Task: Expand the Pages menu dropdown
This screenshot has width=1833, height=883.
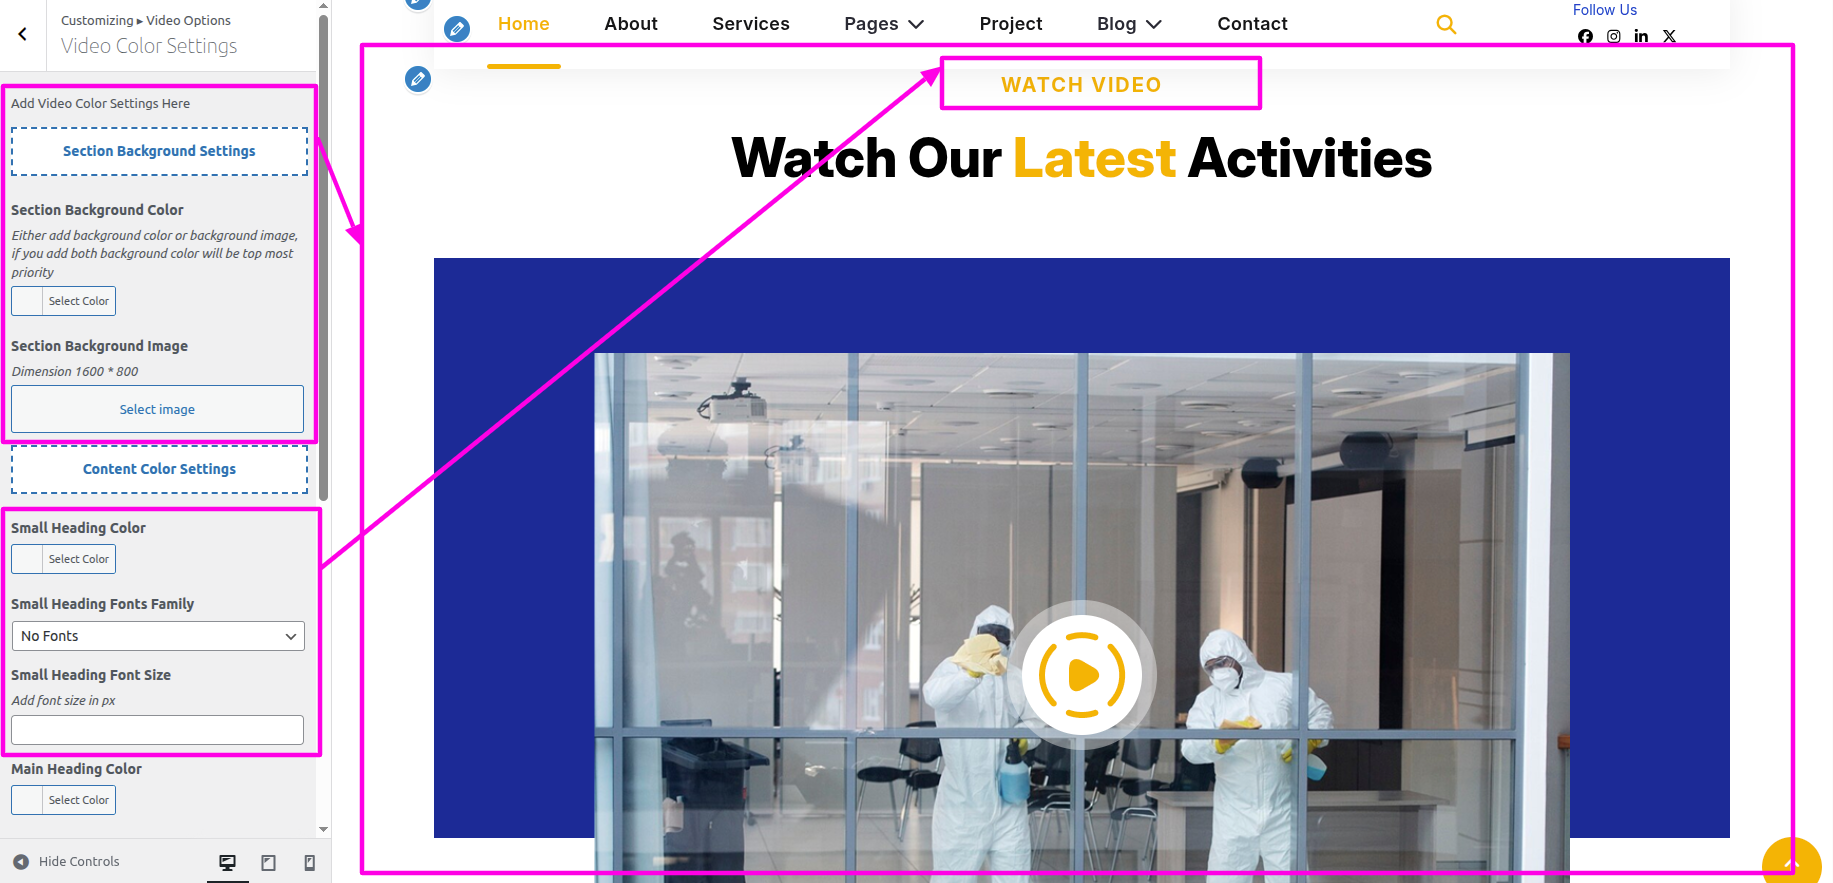Action: click(884, 24)
